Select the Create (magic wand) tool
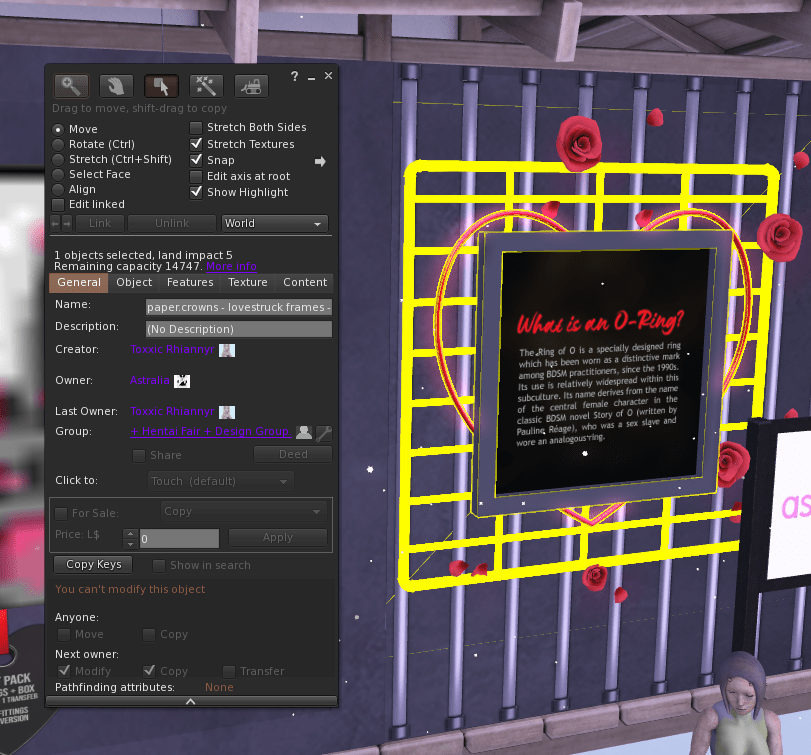 tap(205, 86)
